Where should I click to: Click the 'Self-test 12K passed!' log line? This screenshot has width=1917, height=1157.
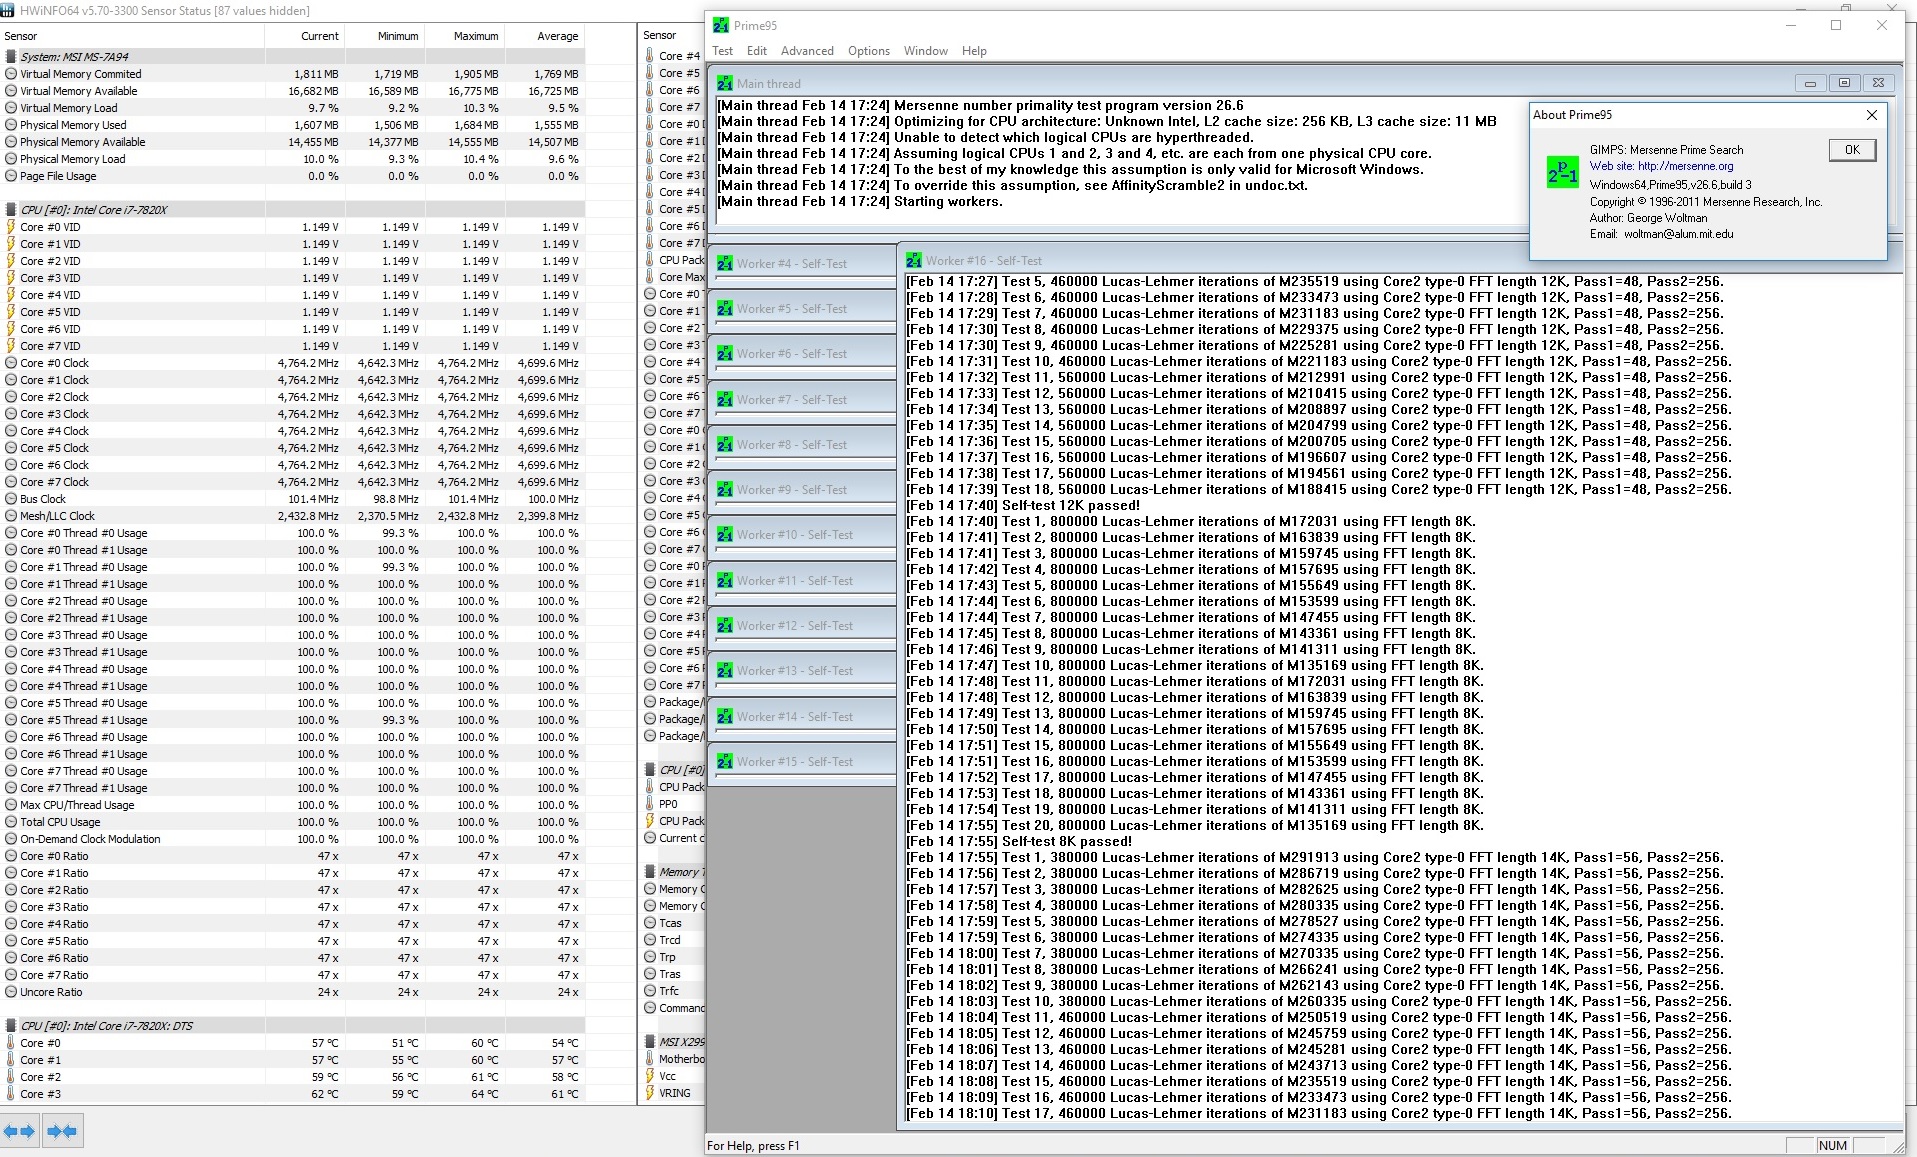[x=1023, y=505]
